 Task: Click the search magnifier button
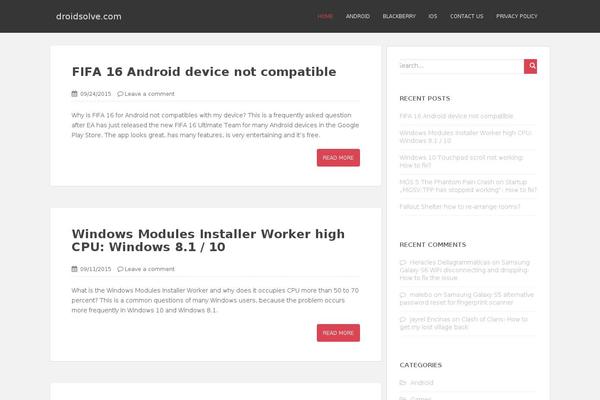(x=530, y=66)
